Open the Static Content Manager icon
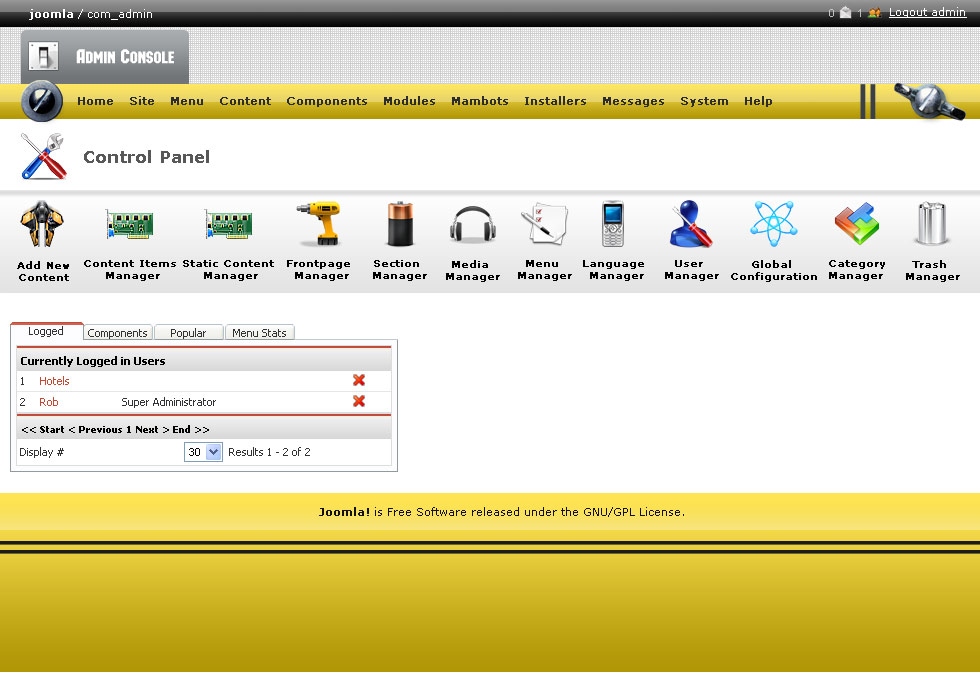This screenshot has width=980, height=700. [x=229, y=224]
